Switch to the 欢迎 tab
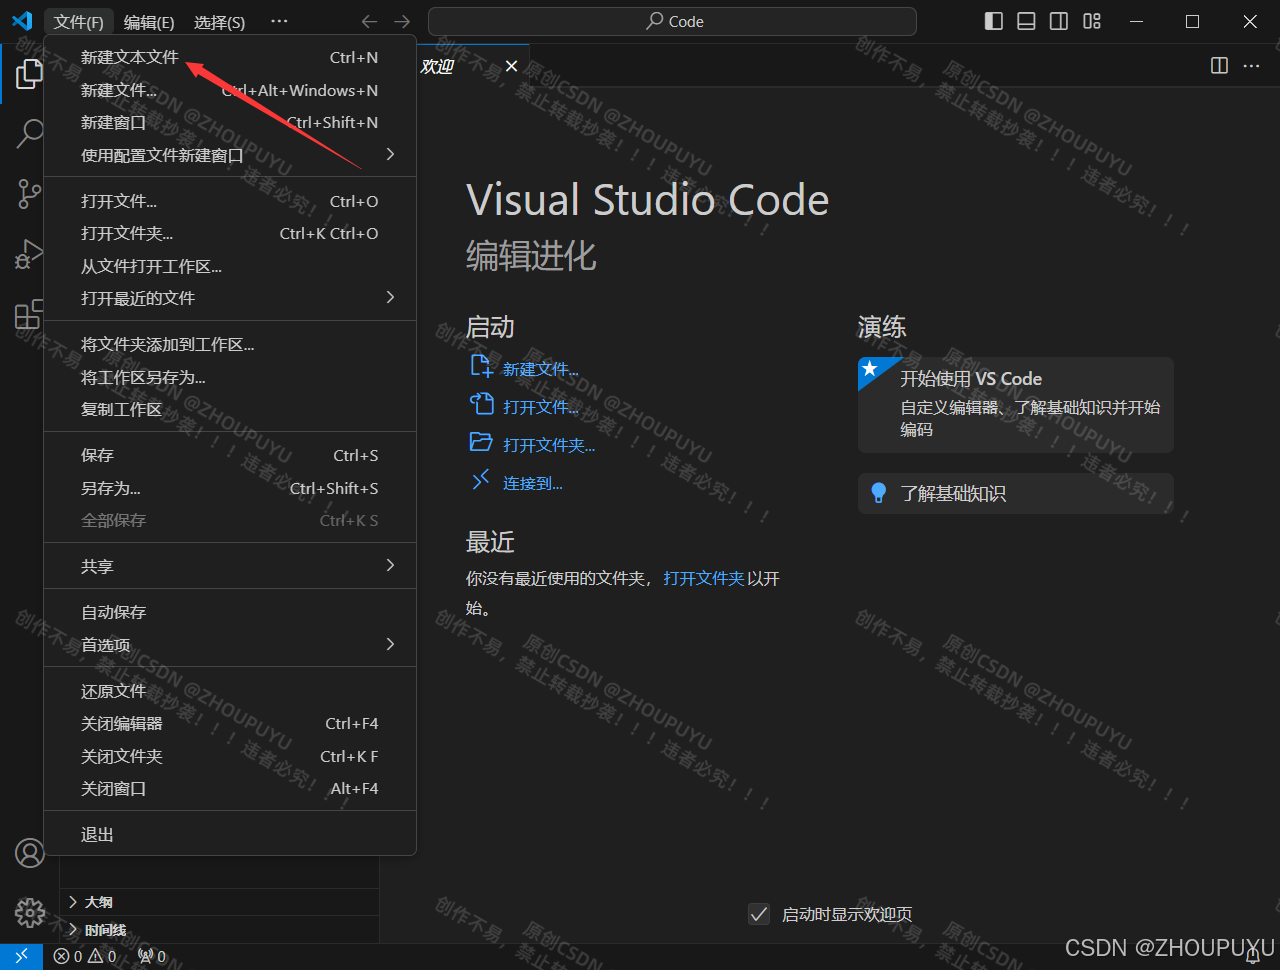The height and width of the screenshot is (970, 1280). (x=437, y=66)
